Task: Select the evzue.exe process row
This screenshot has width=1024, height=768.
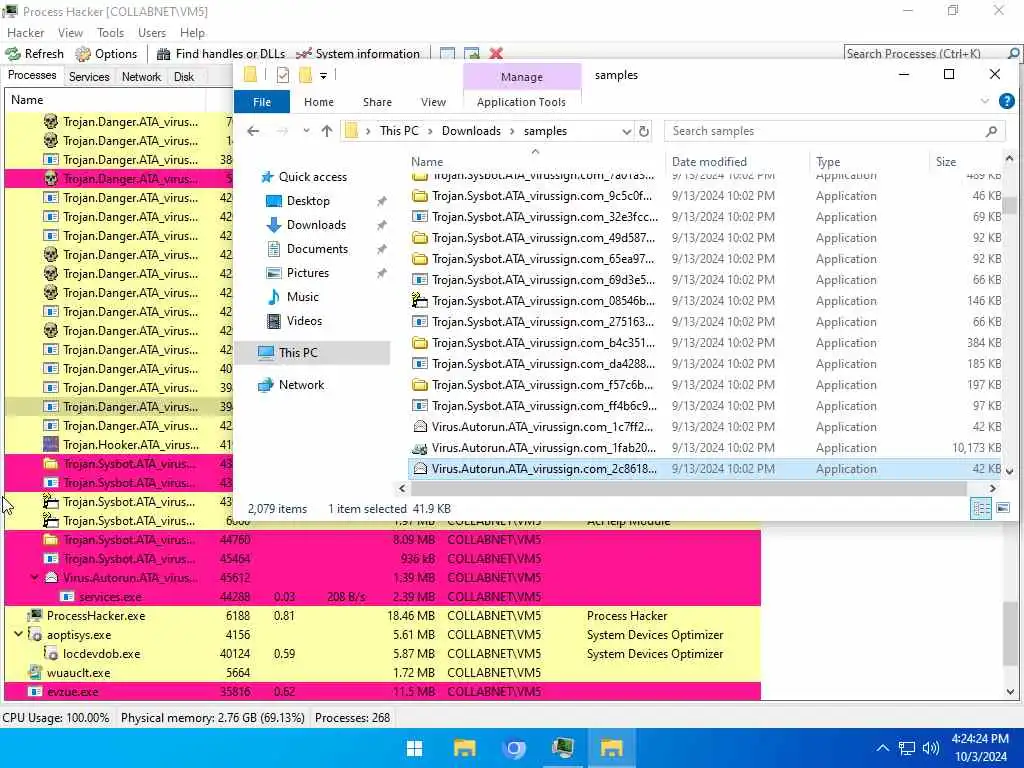Action: [x=382, y=691]
